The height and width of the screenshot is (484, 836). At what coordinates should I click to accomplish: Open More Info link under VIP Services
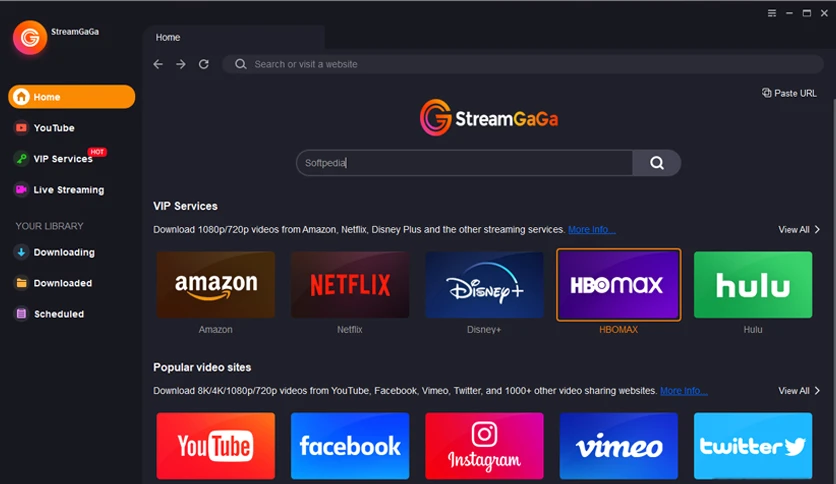click(591, 230)
